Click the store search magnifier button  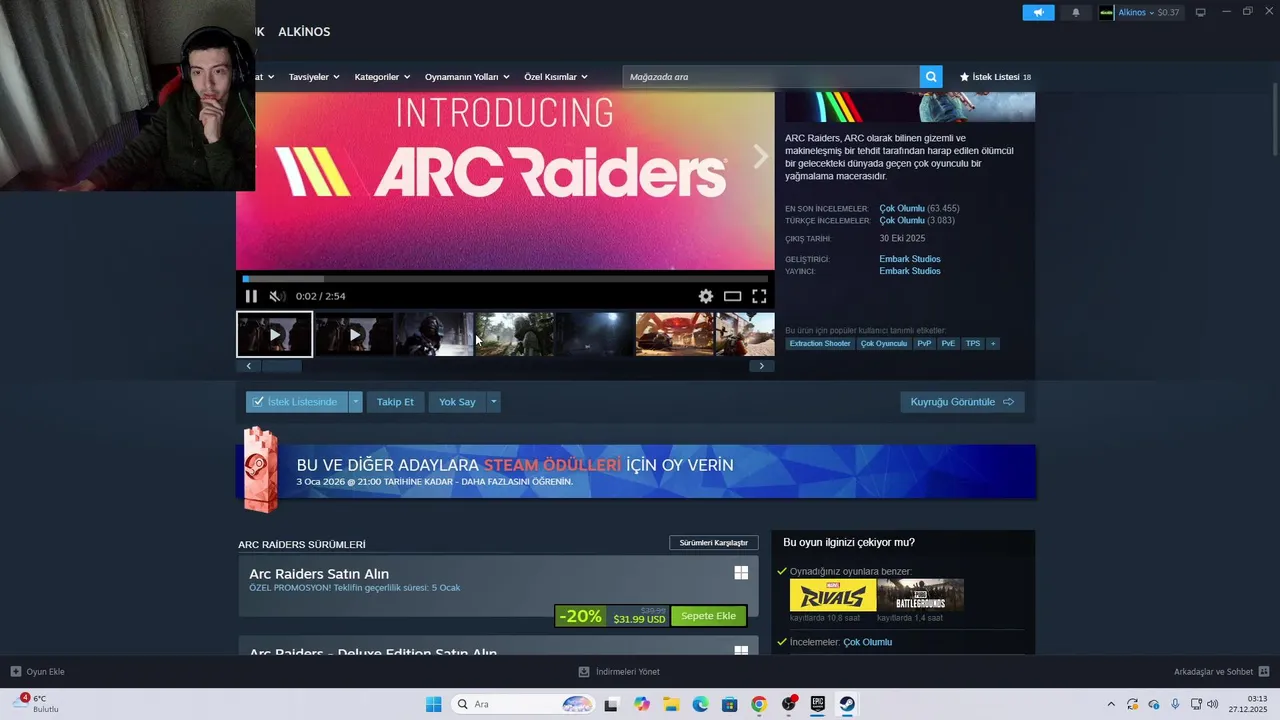[932, 77]
